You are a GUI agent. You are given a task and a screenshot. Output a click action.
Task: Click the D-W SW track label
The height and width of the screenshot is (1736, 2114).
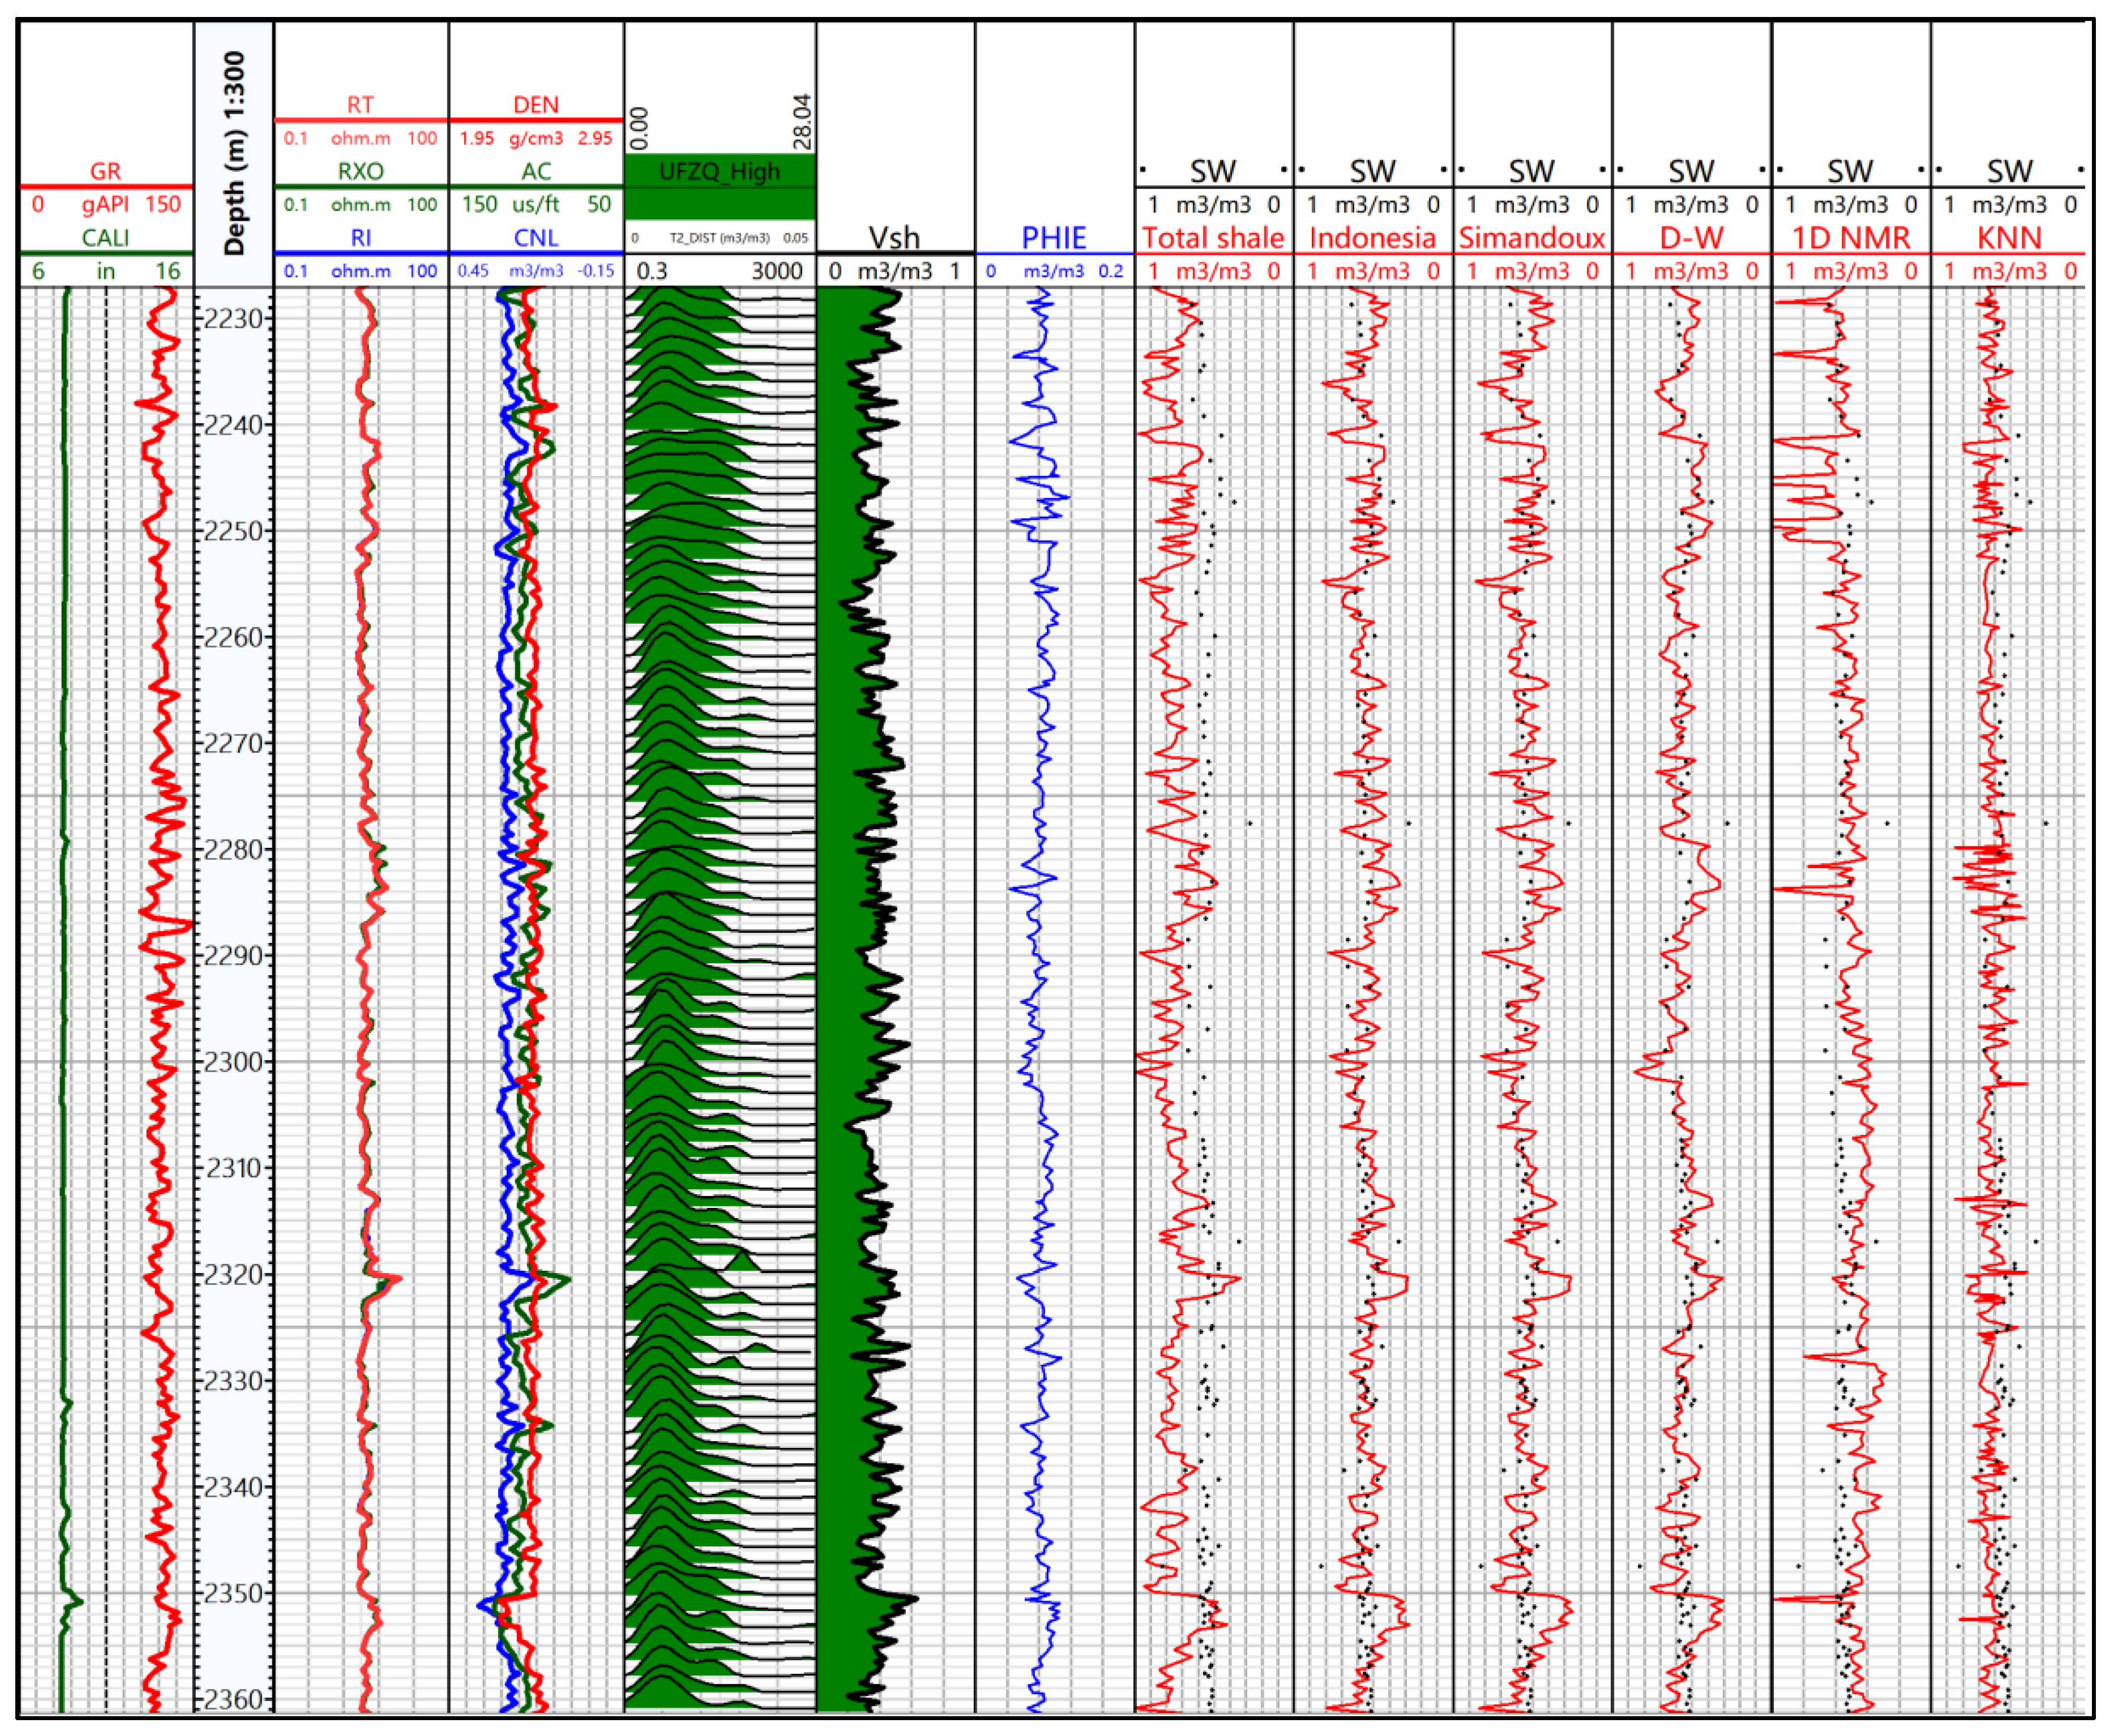pos(1691,238)
